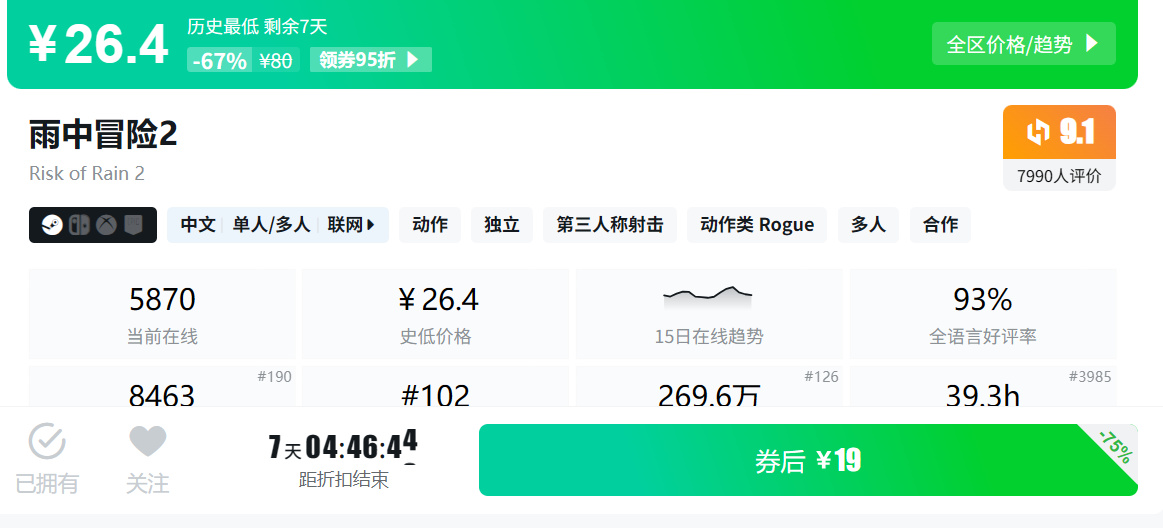Open the 9.1 rating score badge
This screenshot has height=528, width=1163.
[1059, 132]
